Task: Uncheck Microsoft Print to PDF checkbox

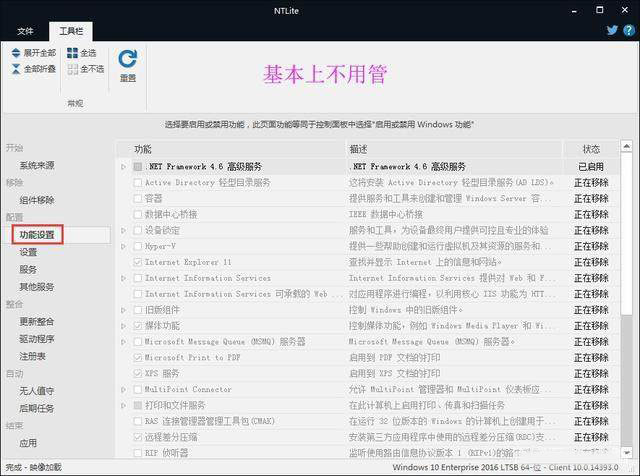Action: [x=138, y=358]
